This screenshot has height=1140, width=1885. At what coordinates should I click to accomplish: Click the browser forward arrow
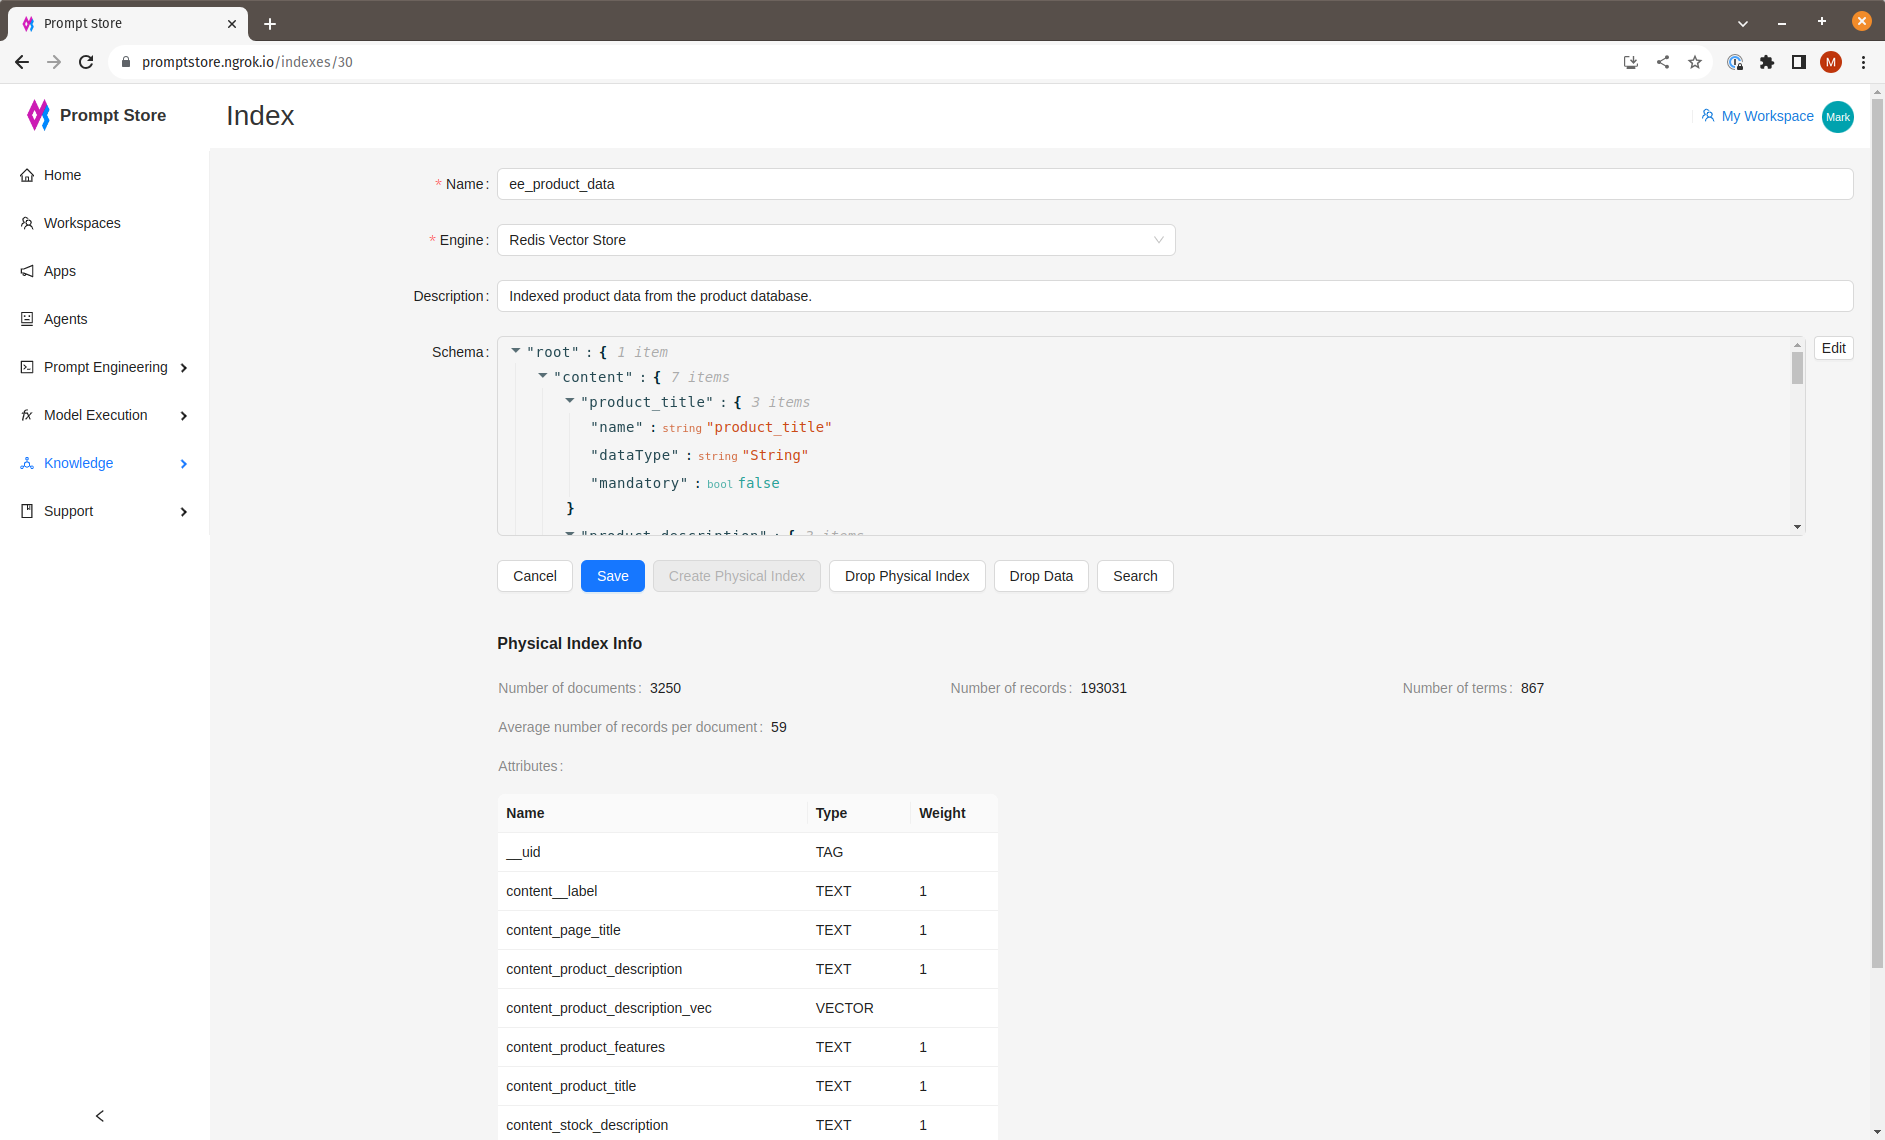[54, 62]
